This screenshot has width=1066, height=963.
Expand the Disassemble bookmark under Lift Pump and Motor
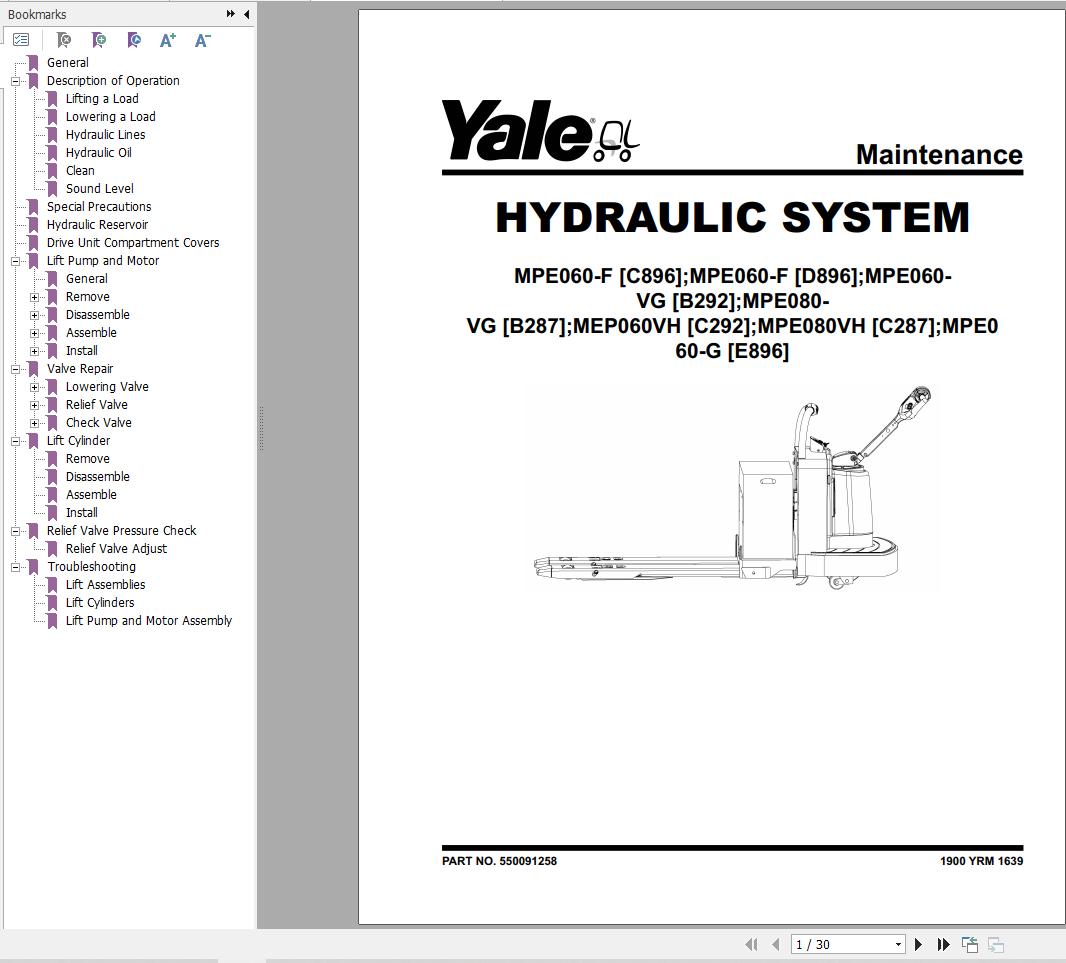click(34, 315)
